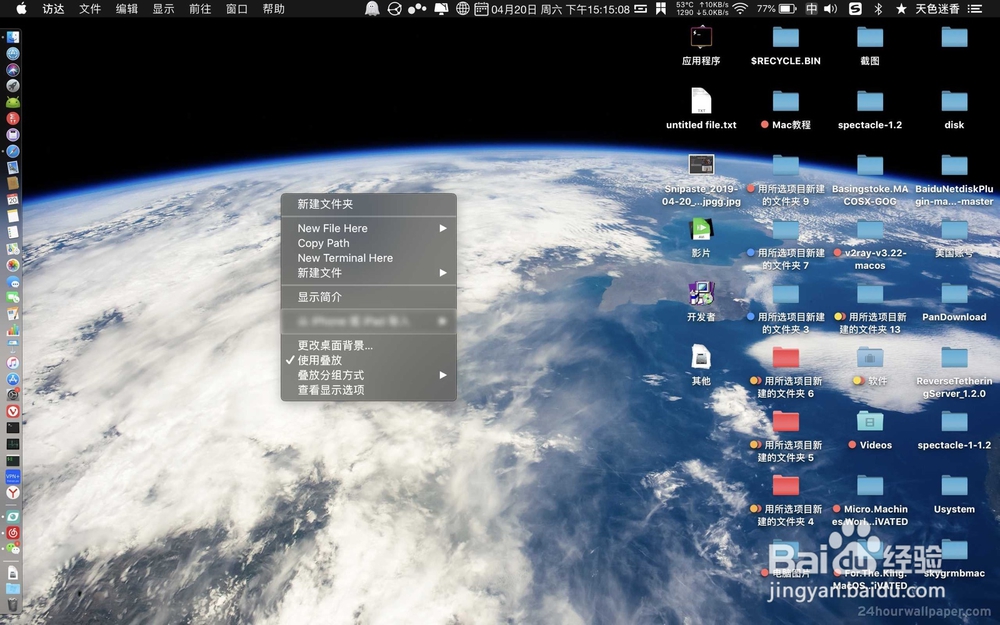The image size is (1000, 625).
Task: Expand 叠放分组方式 submenu arrow
Action: coord(443,375)
